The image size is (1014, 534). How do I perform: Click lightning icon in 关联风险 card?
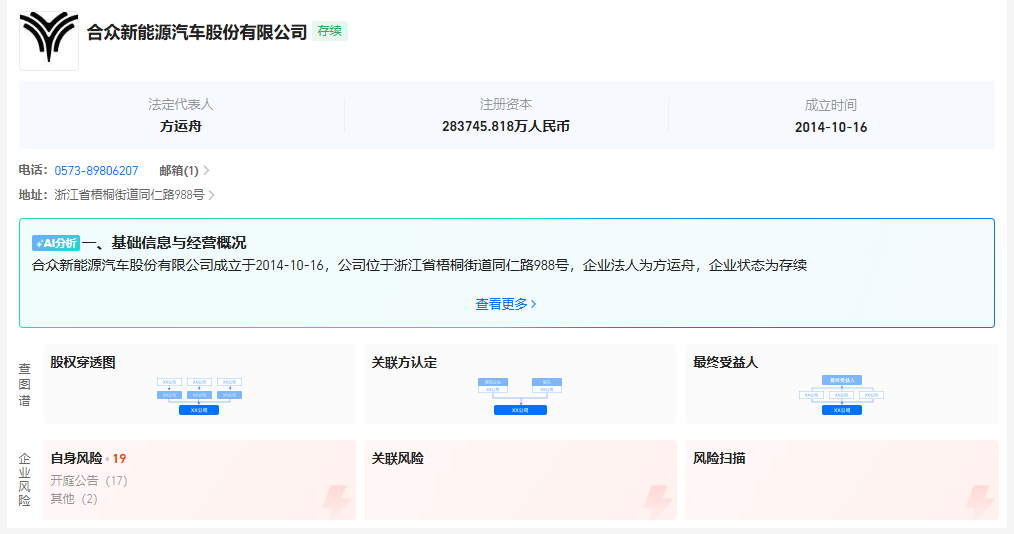(x=658, y=502)
